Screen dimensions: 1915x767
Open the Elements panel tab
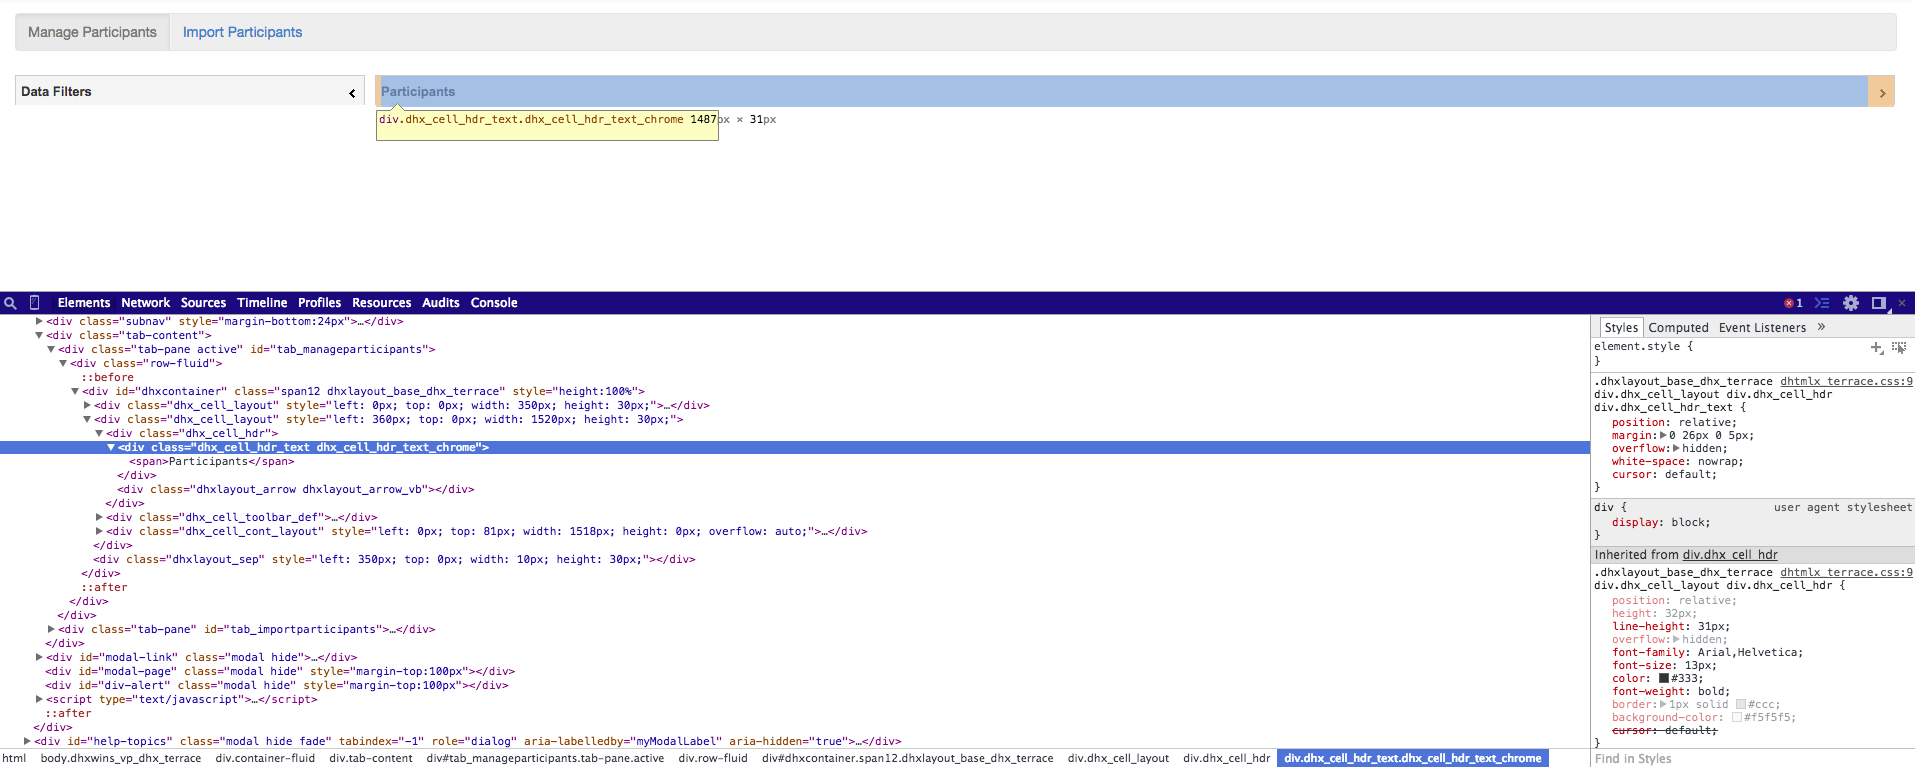[84, 303]
